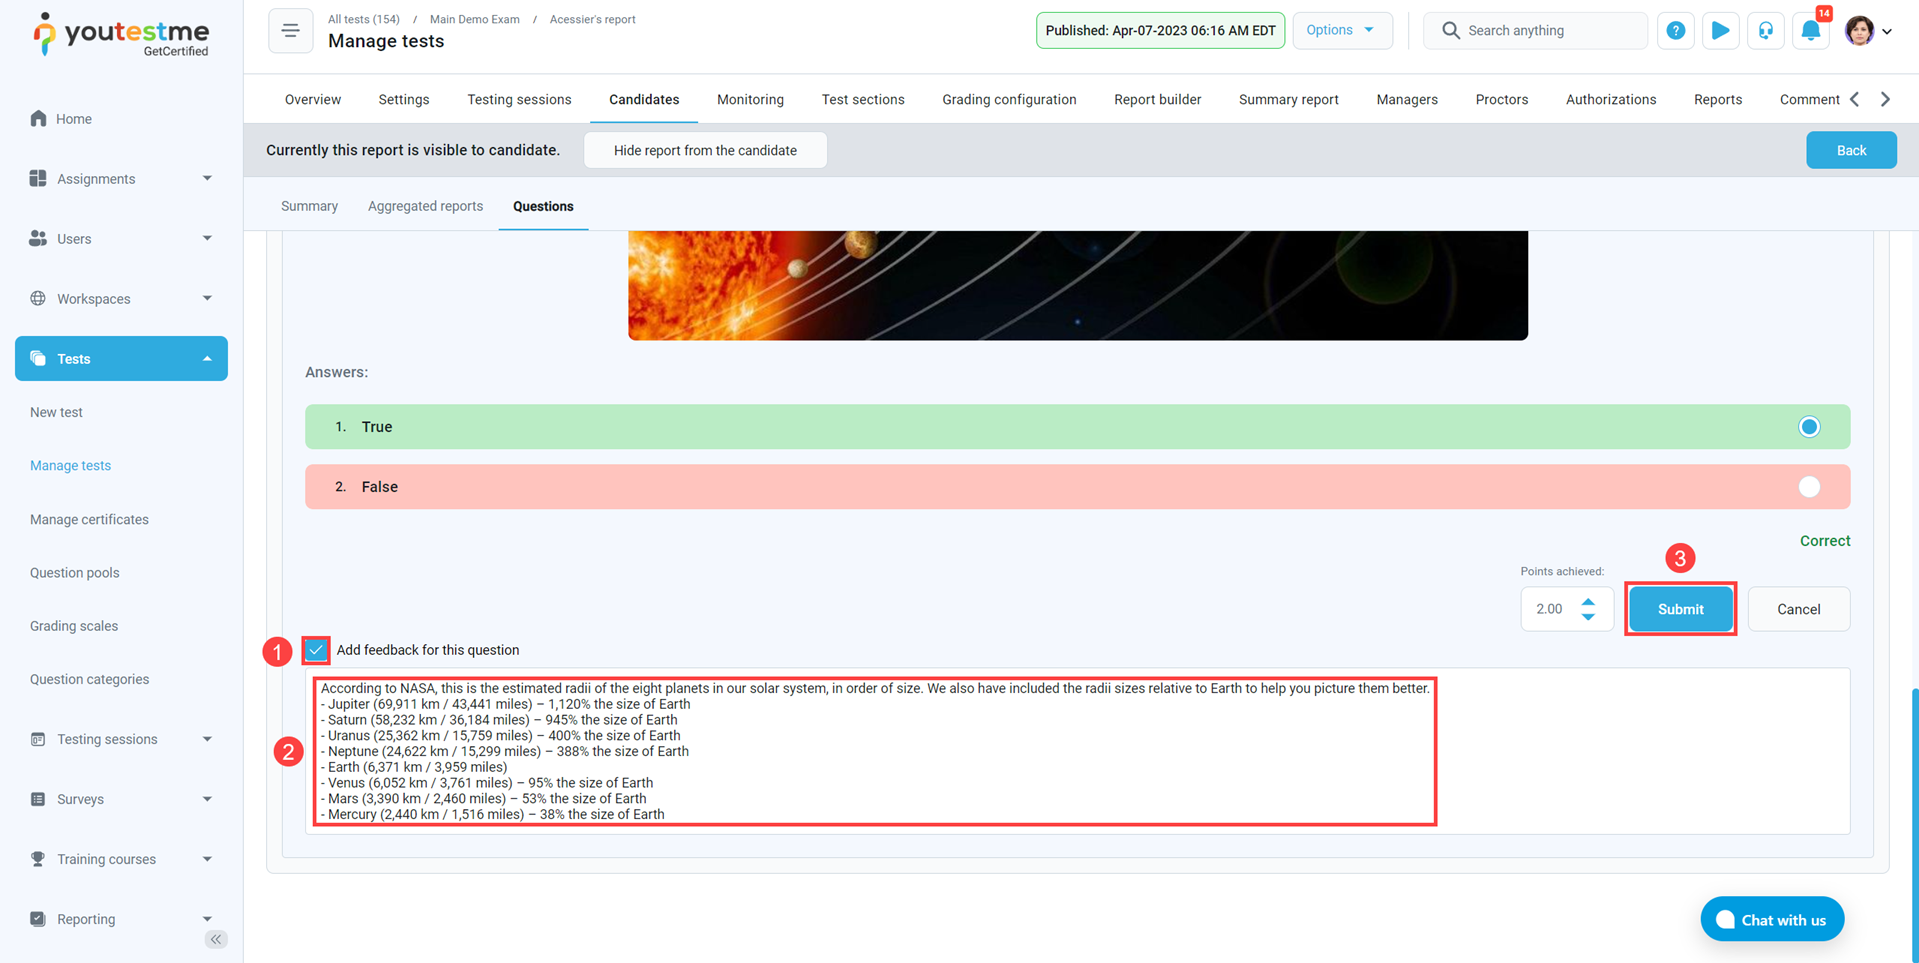Screen dimensions: 1919x963
Task: Click the play video tutorial icon
Action: click(1721, 31)
